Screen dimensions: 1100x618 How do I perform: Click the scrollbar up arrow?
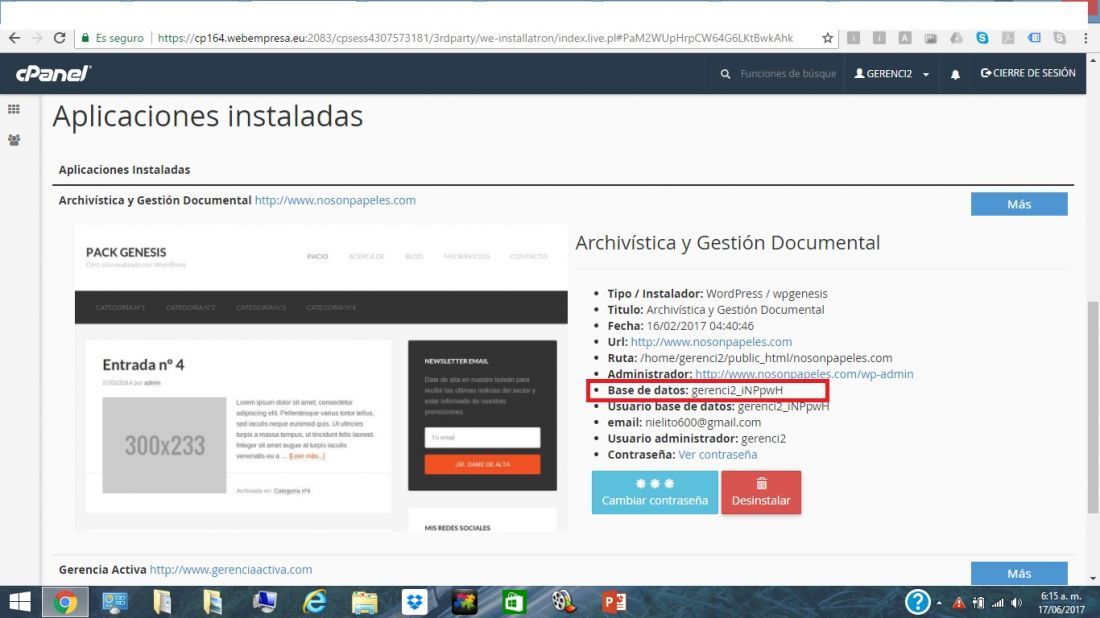click(1093, 60)
